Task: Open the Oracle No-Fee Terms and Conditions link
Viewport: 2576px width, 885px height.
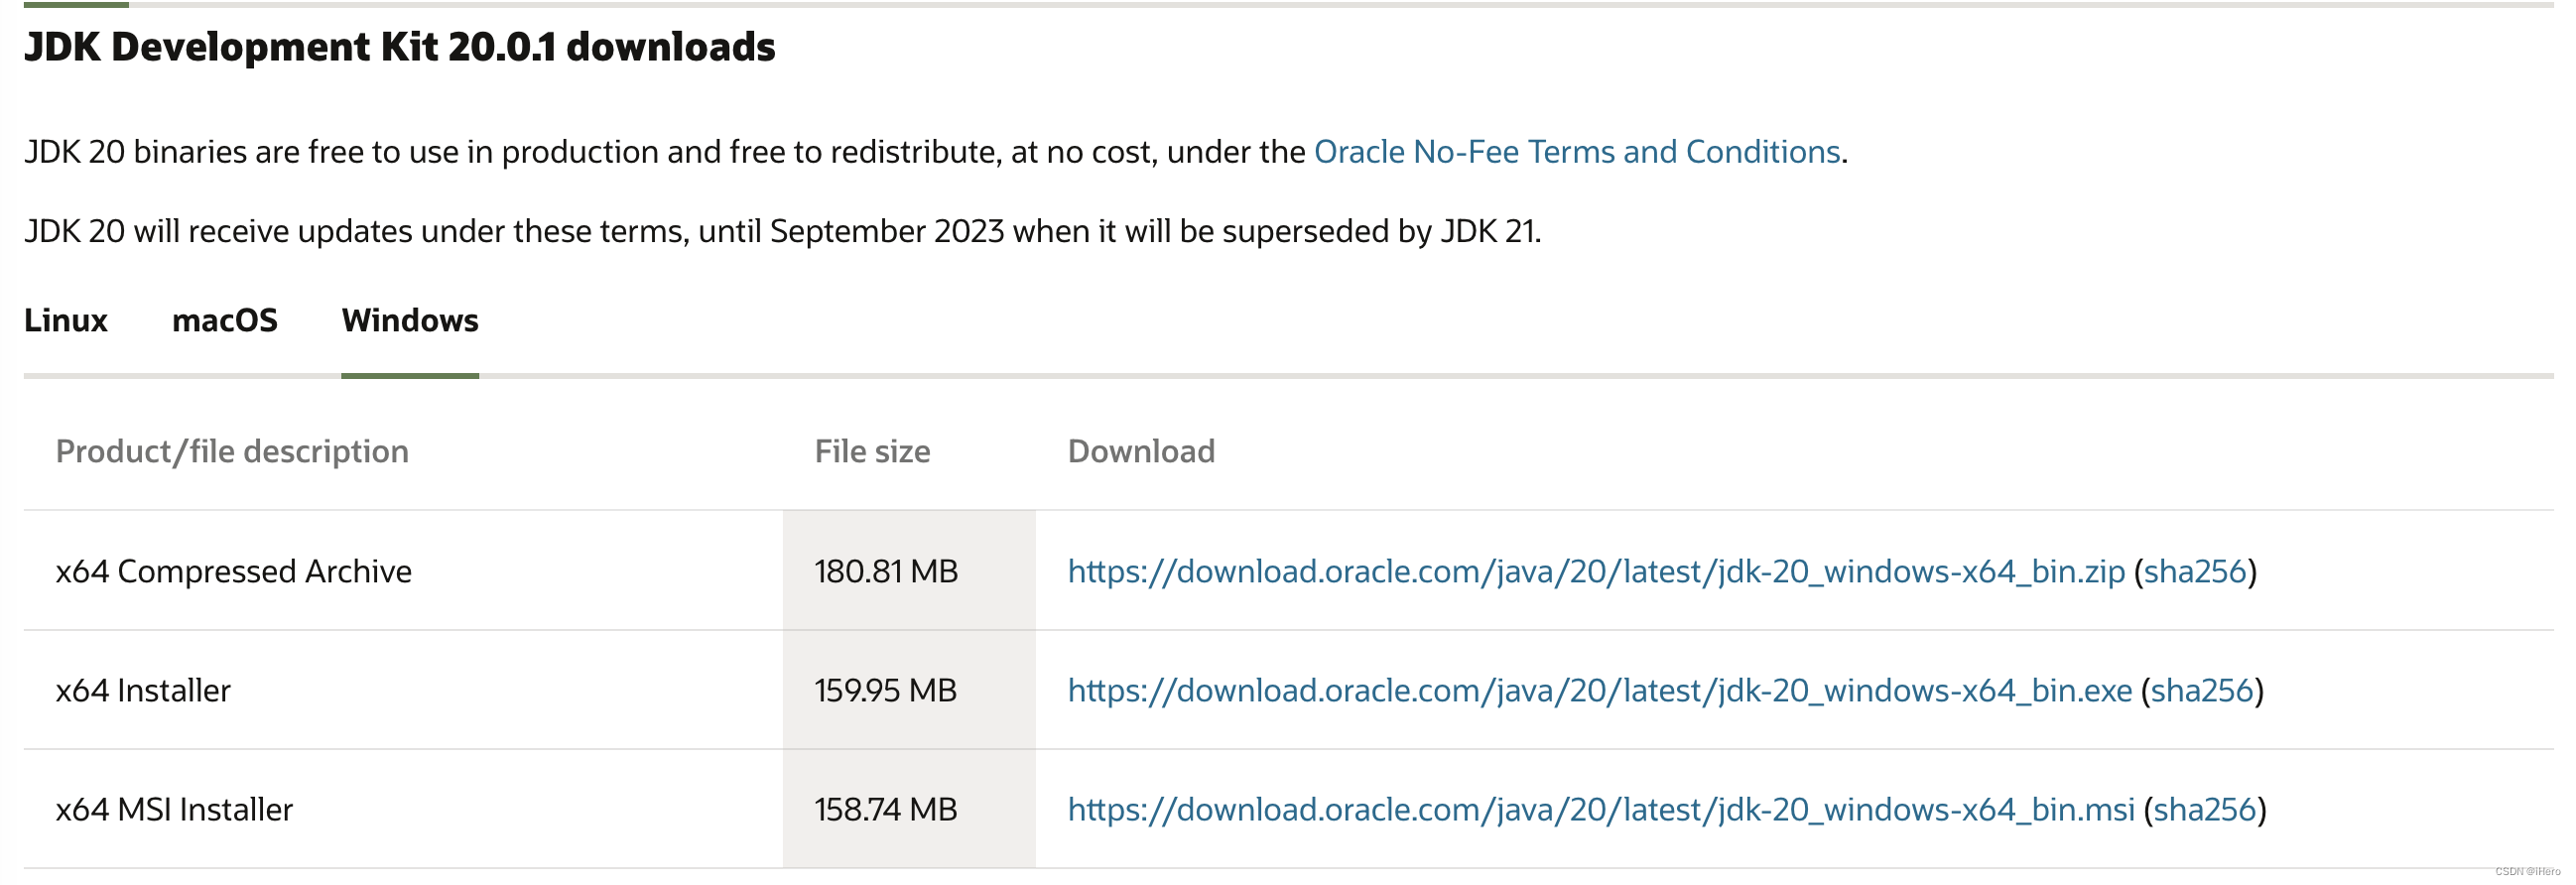Action: [1578, 152]
